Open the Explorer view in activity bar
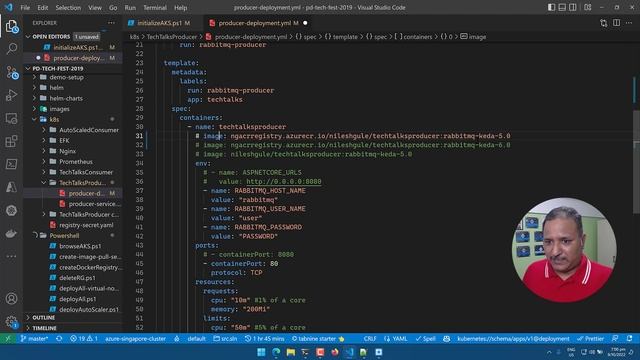640x360 pixels. 11,27
